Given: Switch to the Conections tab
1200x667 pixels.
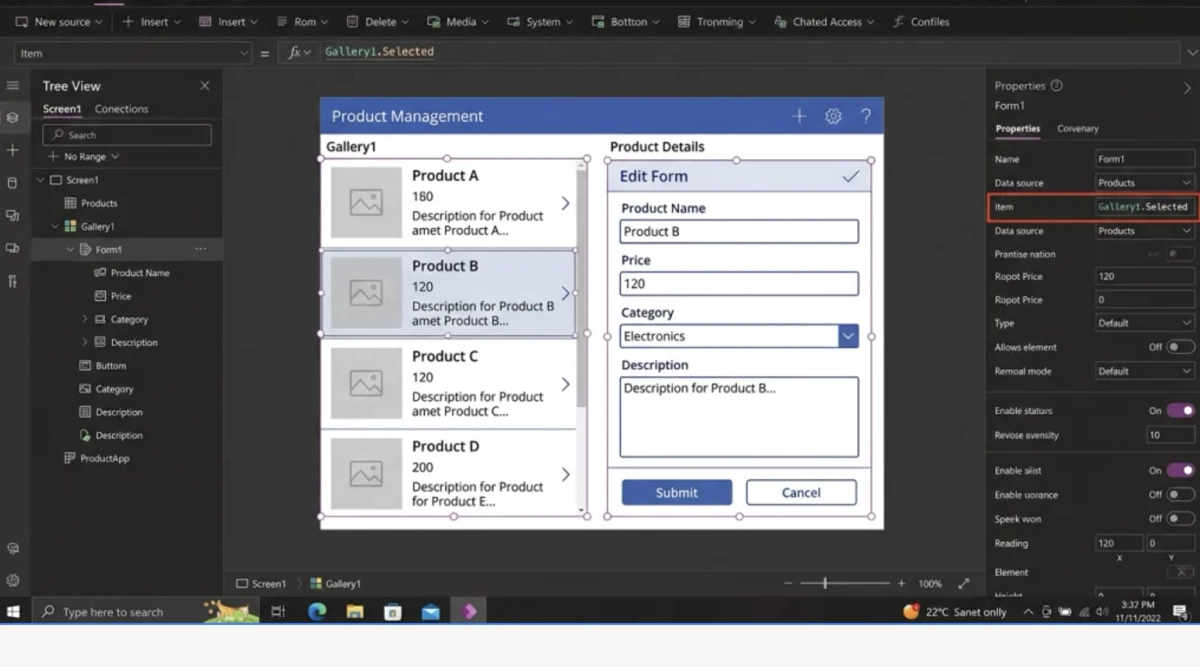Looking at the screenshot, I should click(x=121, y=109).
